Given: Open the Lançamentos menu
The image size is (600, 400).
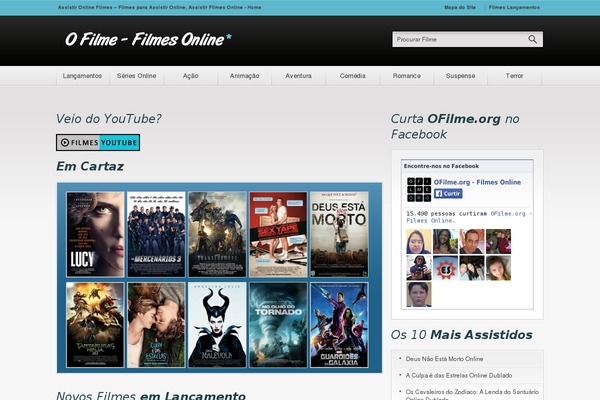Looking at the screenshot, I should [82, 76].
